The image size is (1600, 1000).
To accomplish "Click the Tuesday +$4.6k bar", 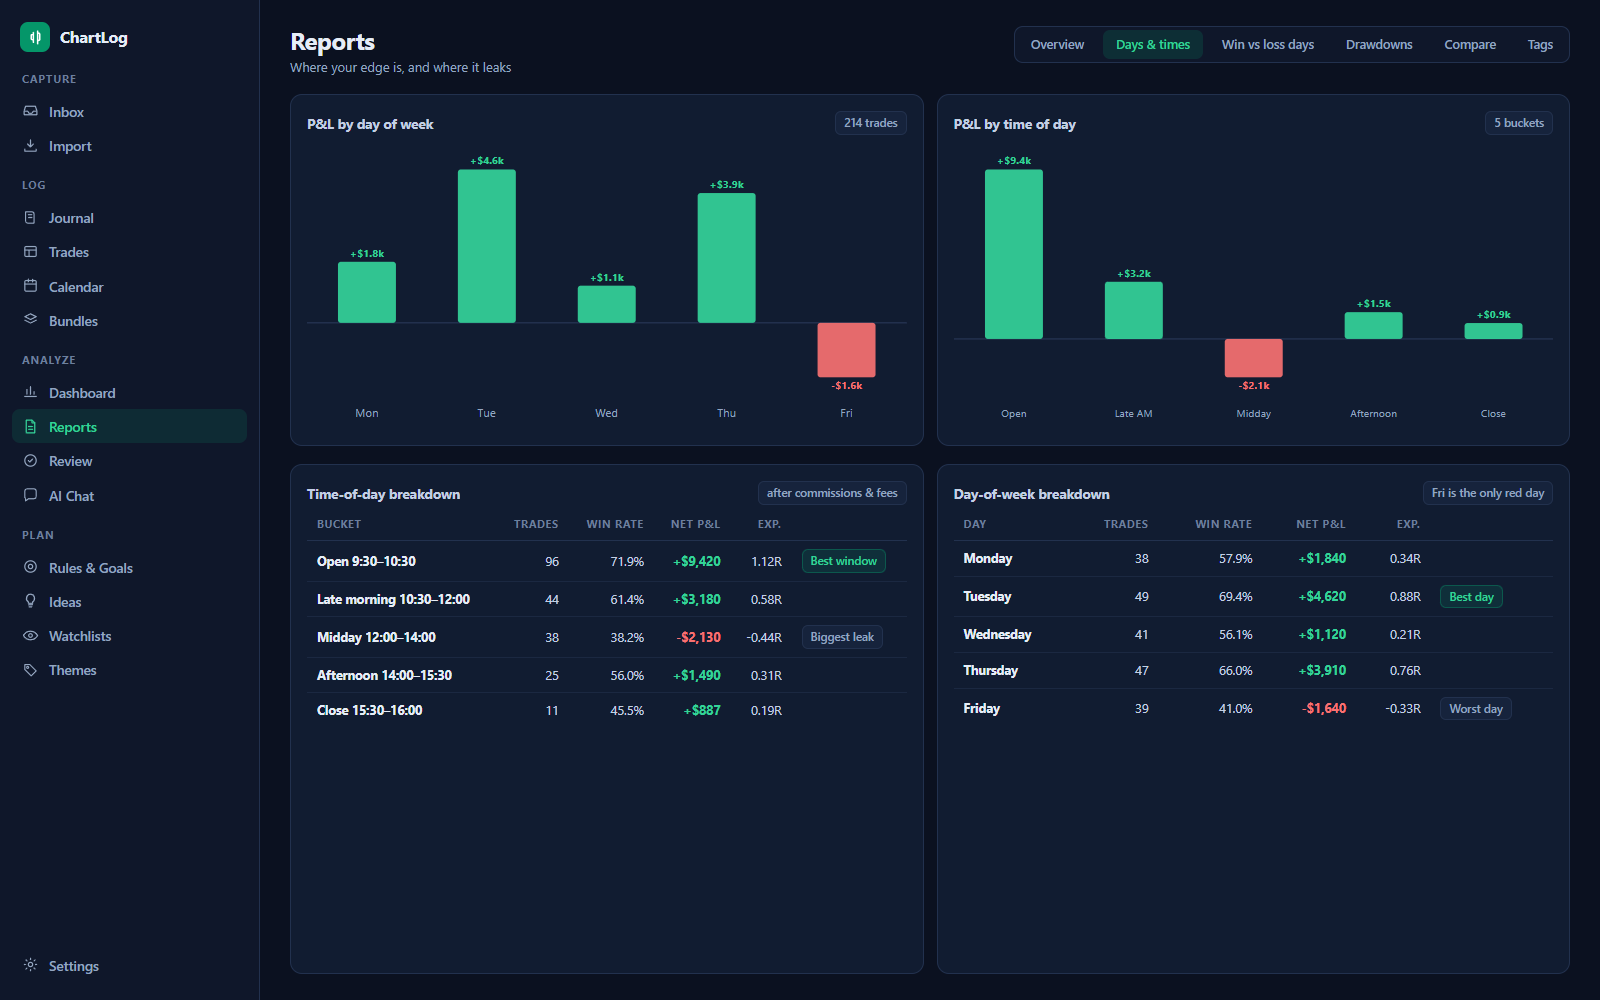I will 487,246.
